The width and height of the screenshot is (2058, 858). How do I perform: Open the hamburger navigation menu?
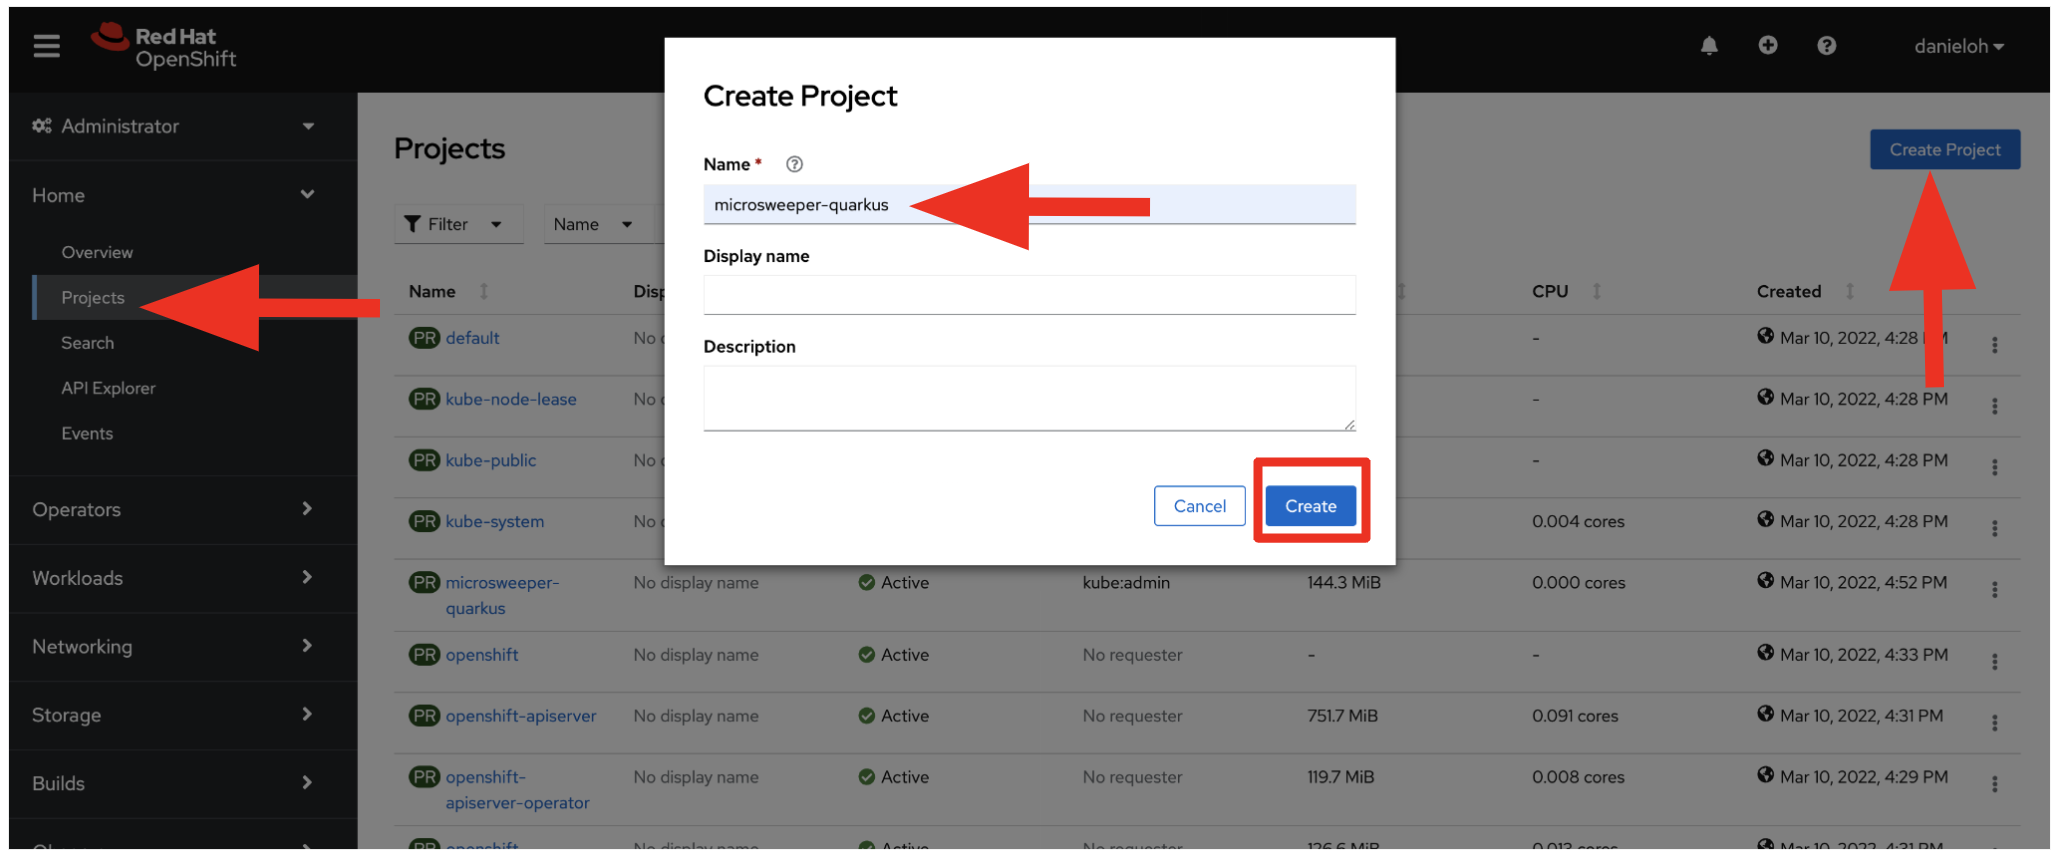[46, 46]
